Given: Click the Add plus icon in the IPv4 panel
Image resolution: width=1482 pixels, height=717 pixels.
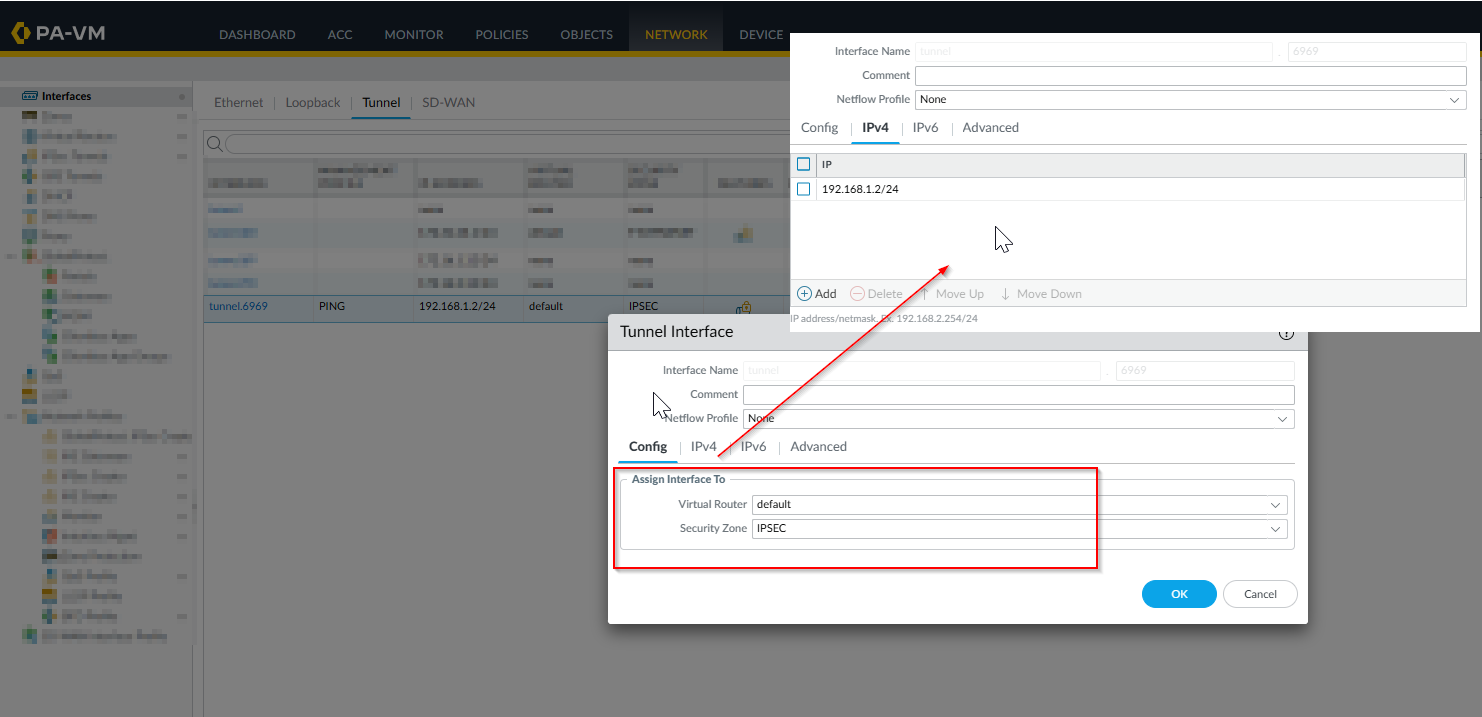Looking at the screenshot, I should click(x=804, y=294).
